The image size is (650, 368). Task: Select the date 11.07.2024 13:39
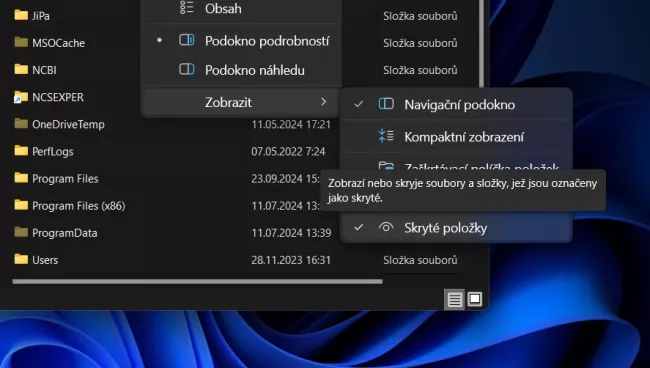[x=291, y=233]
